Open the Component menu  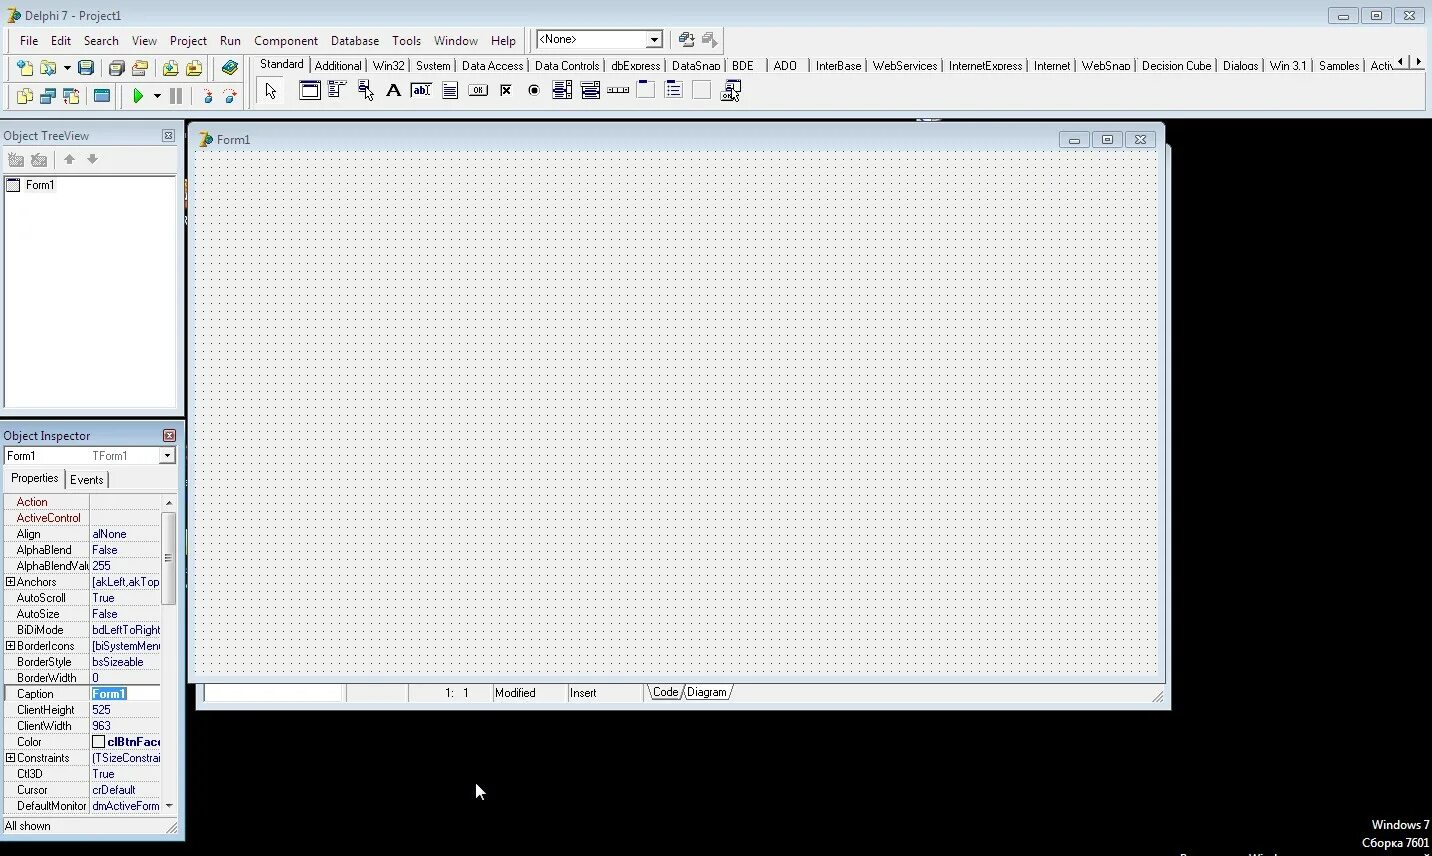pos(286,41)
